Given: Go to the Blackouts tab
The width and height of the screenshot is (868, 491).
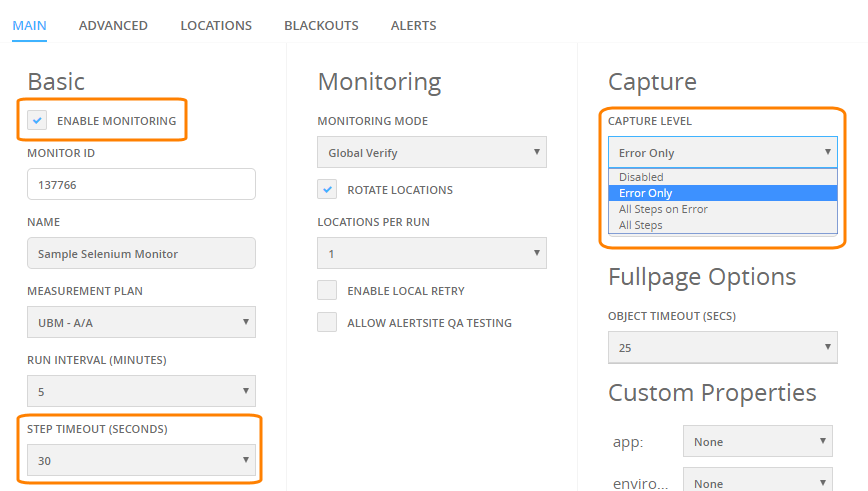Looking at the screenshot, I should coord(321,25).
